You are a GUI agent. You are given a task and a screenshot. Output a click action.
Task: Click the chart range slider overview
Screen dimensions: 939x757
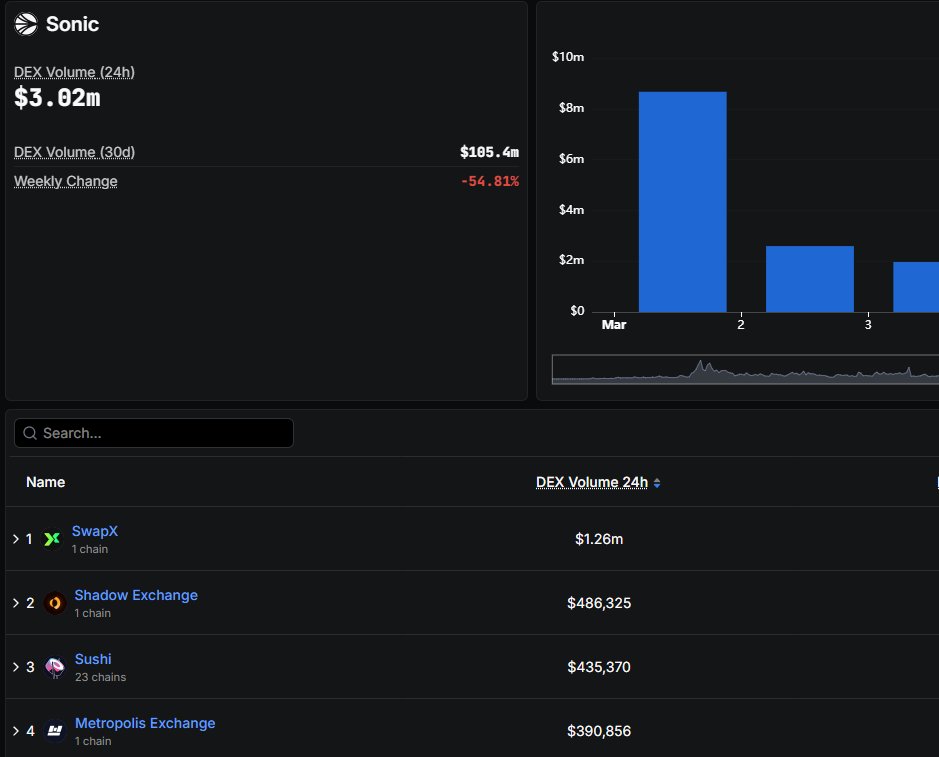click(745, 370)
